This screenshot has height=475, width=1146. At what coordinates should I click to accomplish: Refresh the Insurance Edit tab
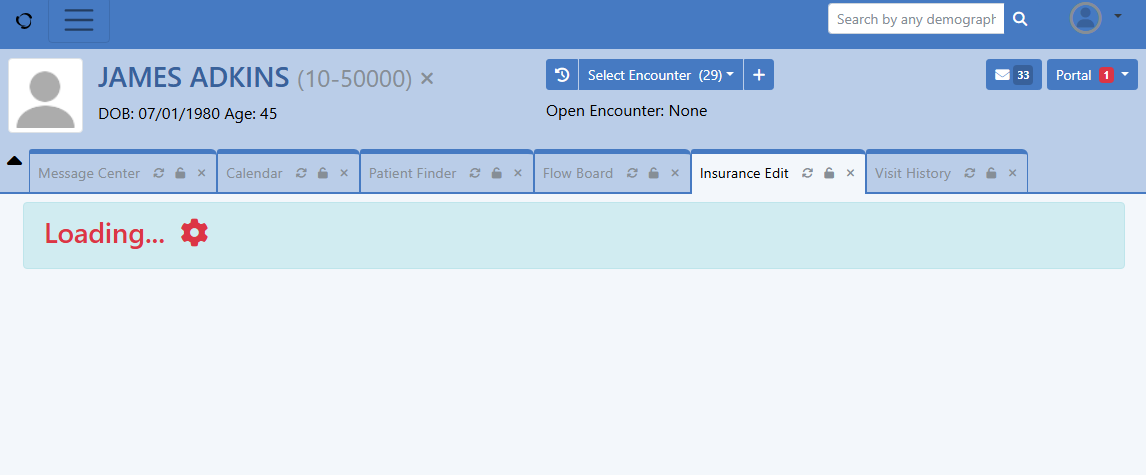pos(808,173)
